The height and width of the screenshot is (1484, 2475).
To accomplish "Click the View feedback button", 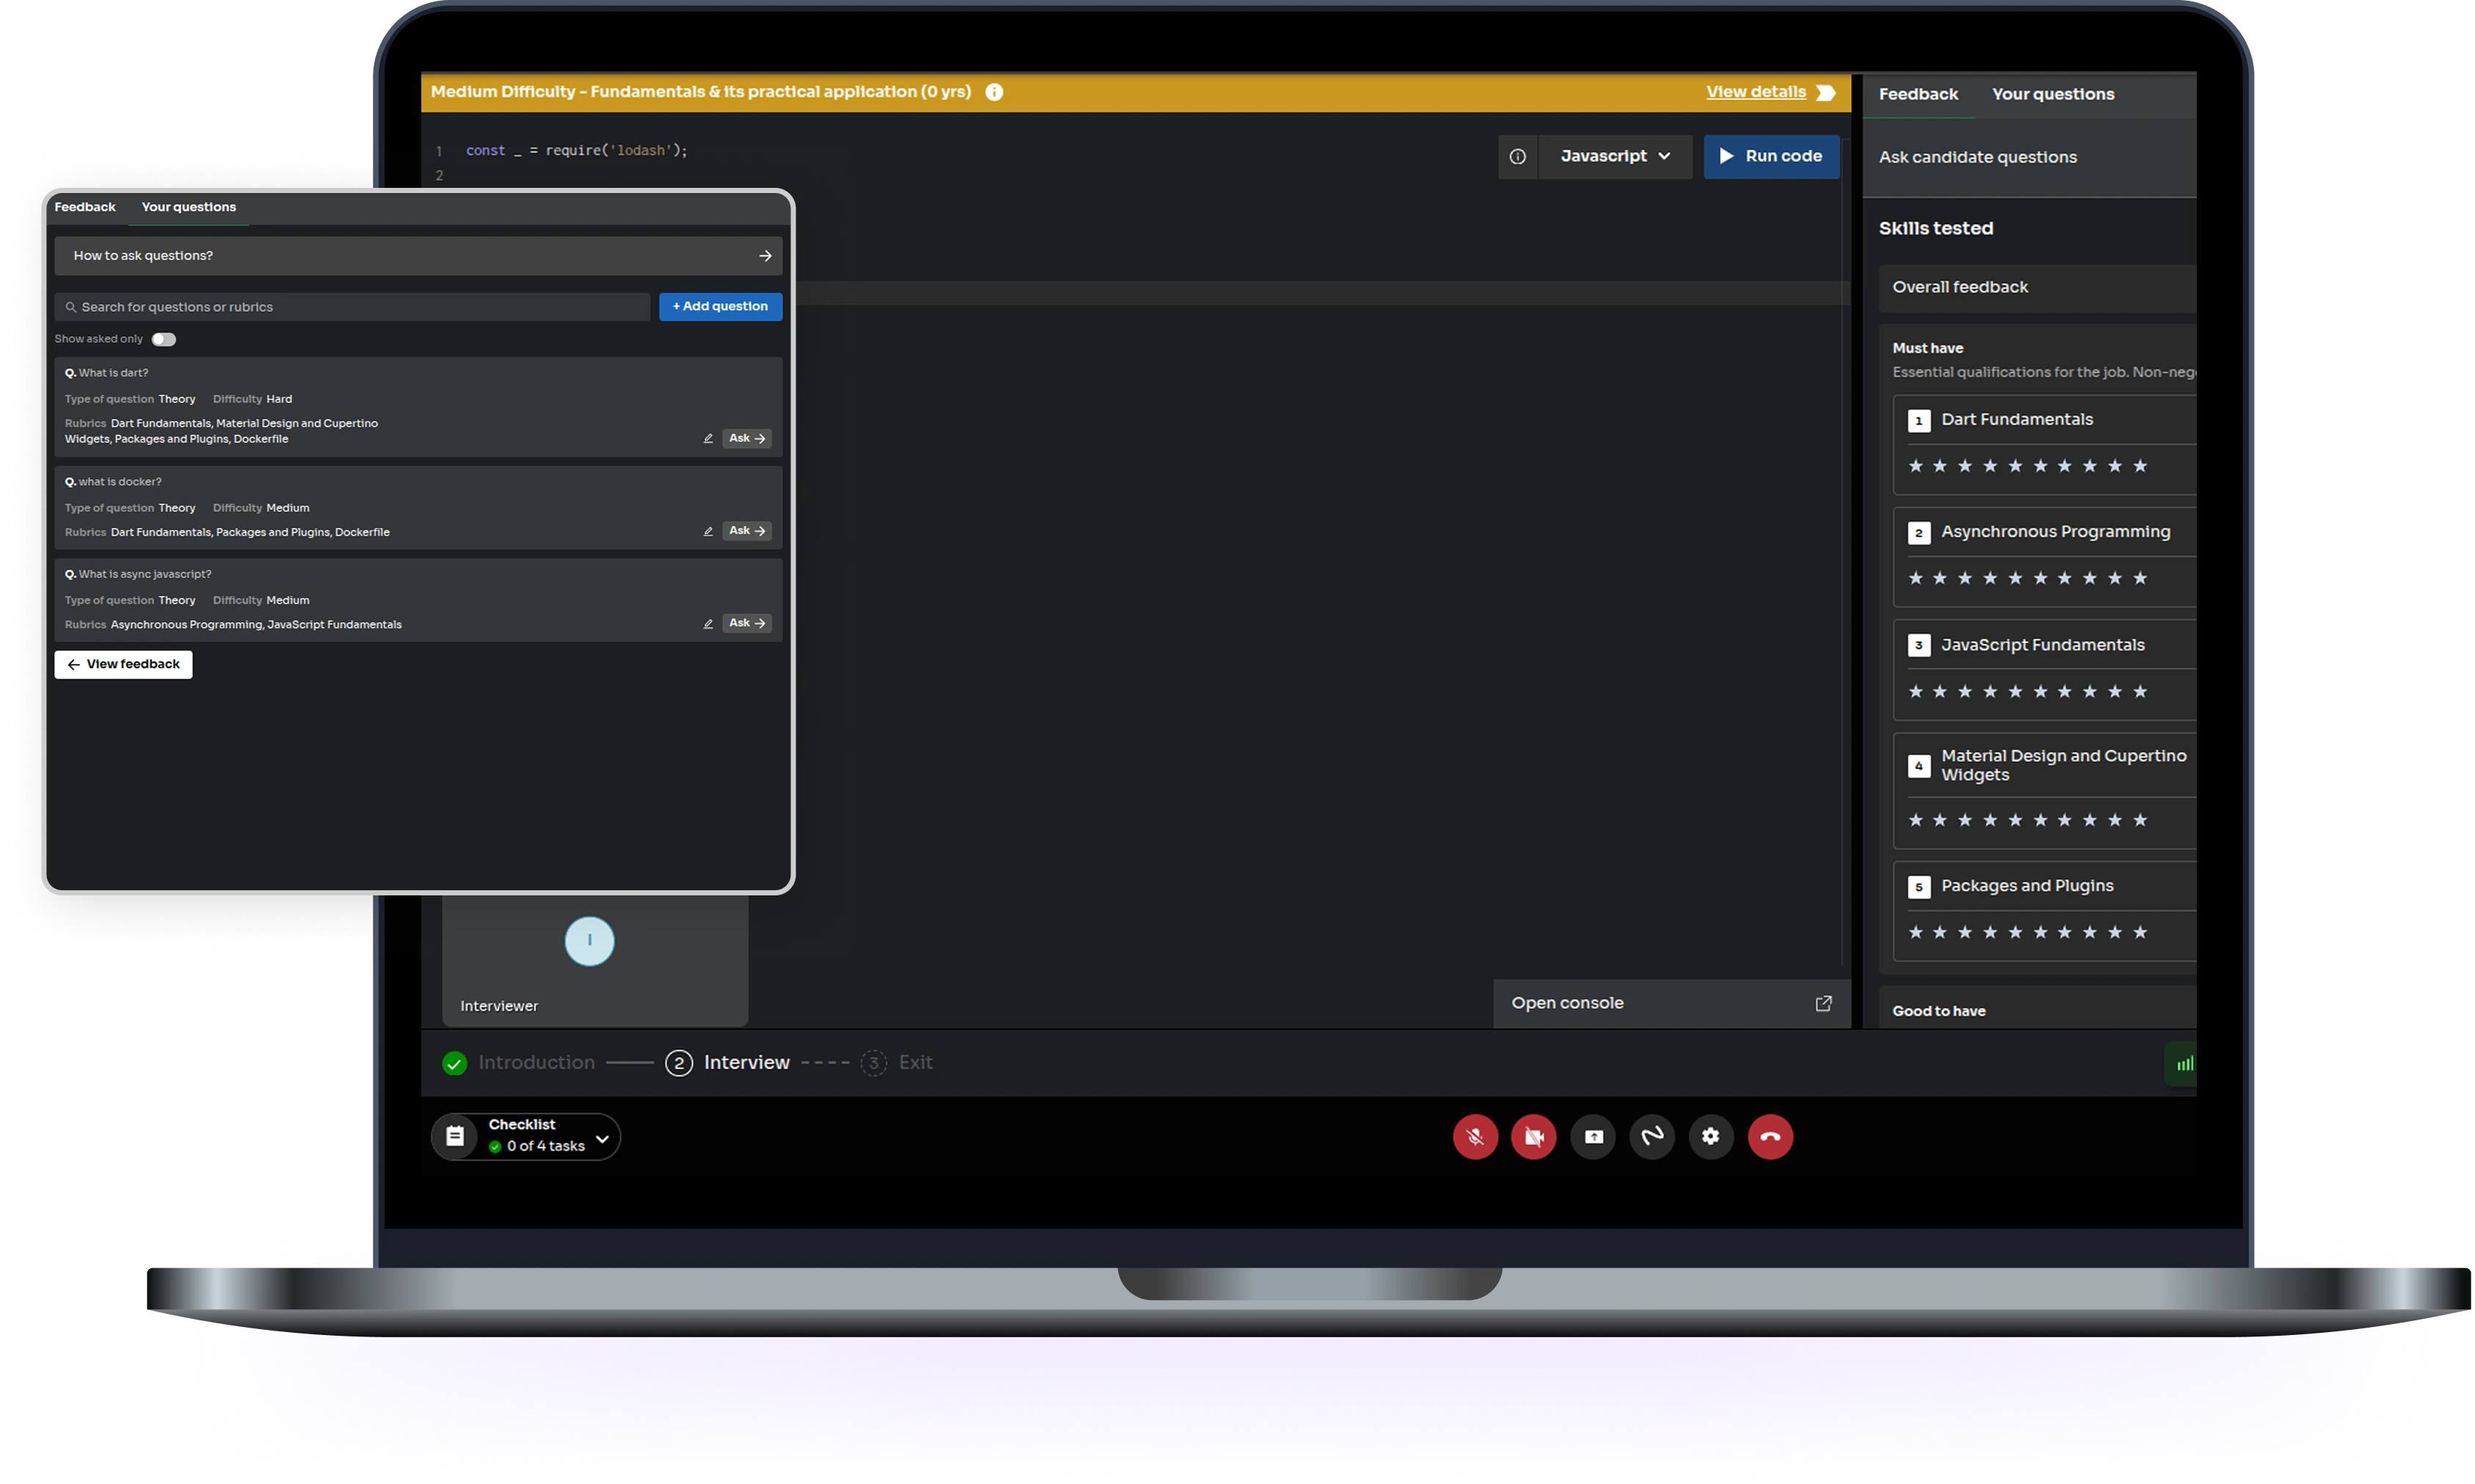I will tap(123, 664).
